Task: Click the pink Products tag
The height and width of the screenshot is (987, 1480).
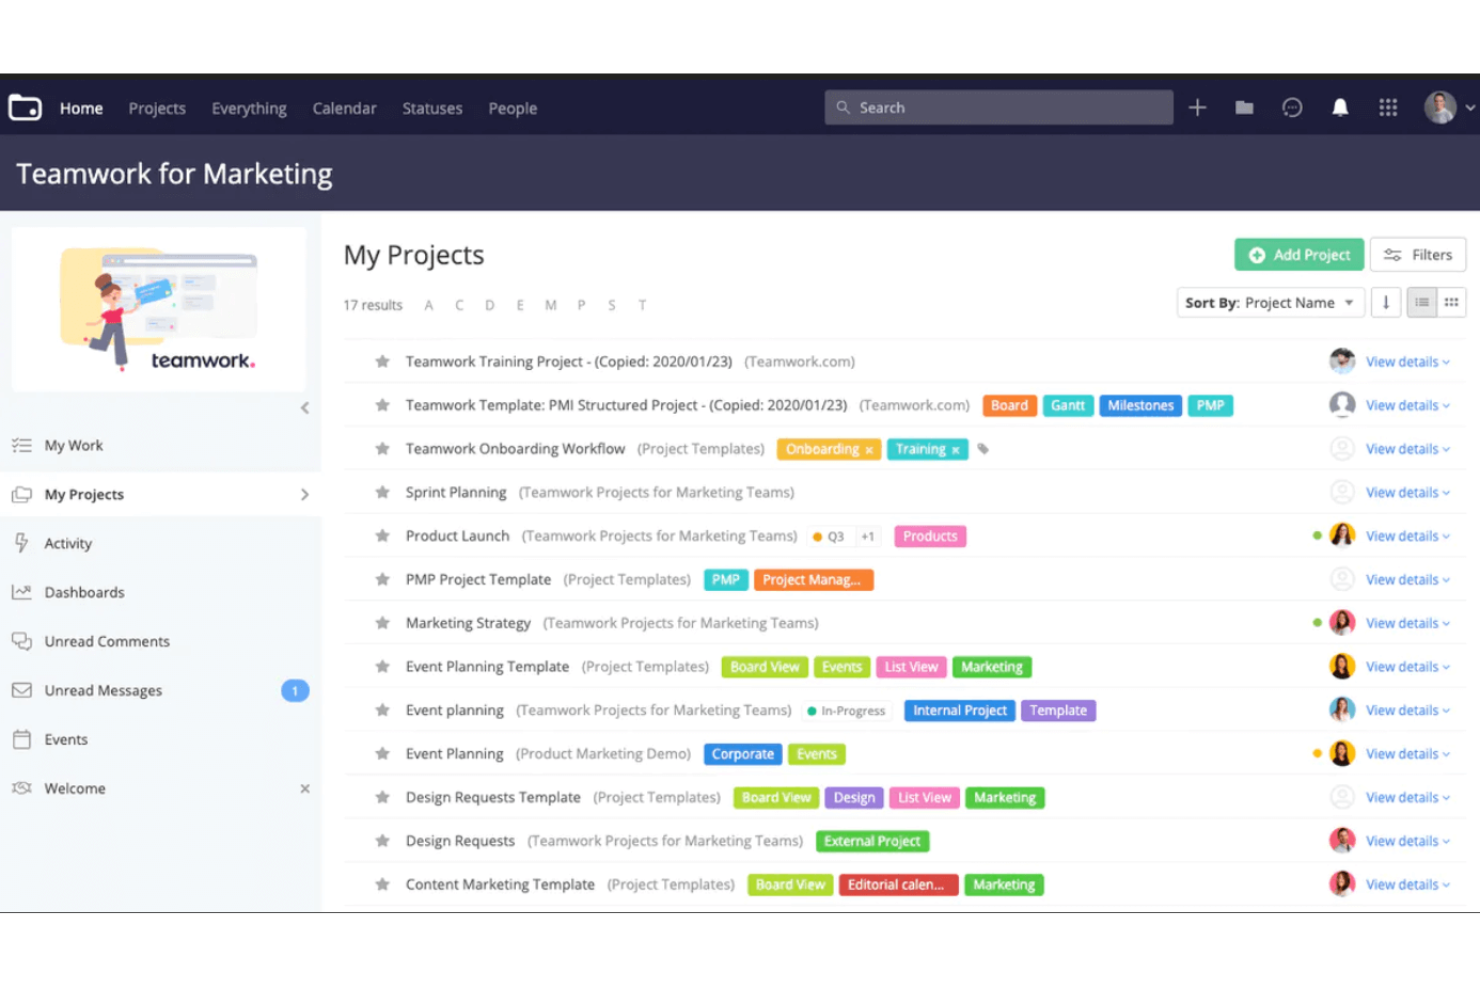Action: point(930,536)
